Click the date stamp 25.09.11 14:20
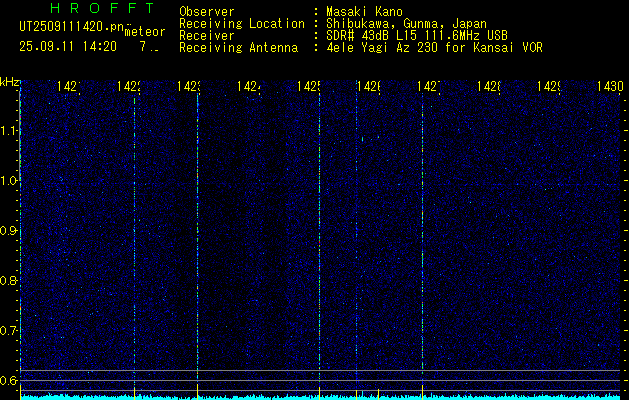This screenshot has width=629, height=400. [68, 47]
